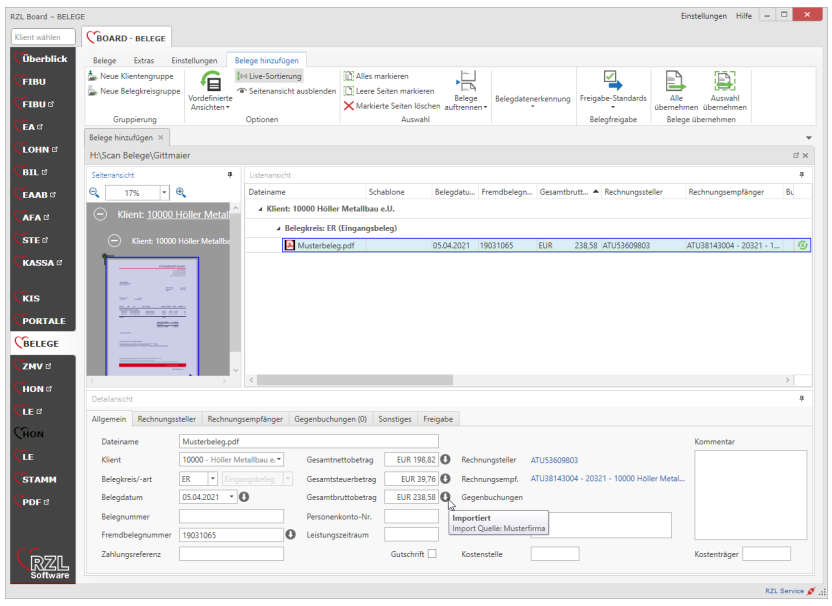The width and height of the screenshot is (832, 606).
Task: Toggle Live-Sortierung option
Action: click(268, 76)
